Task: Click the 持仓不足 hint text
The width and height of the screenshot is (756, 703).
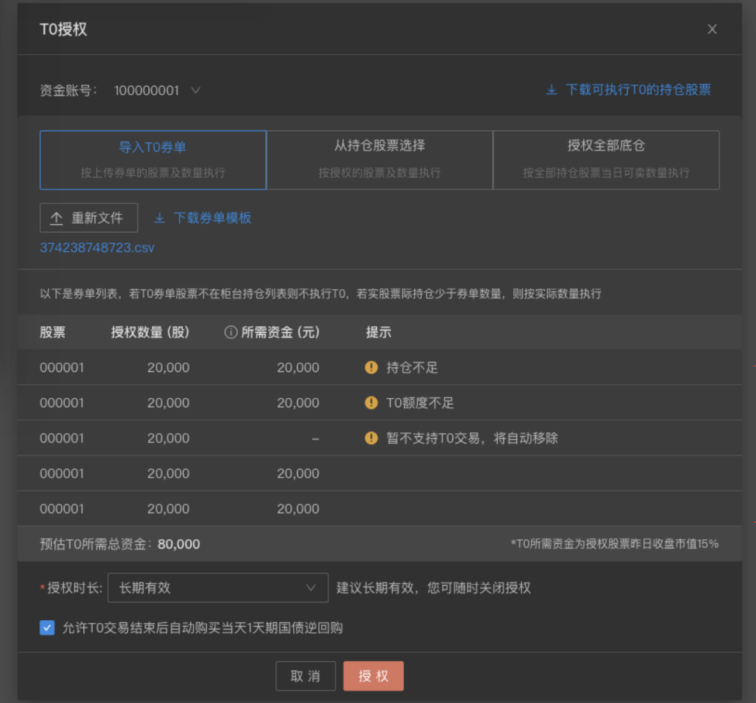Action: tap(412, 367)
